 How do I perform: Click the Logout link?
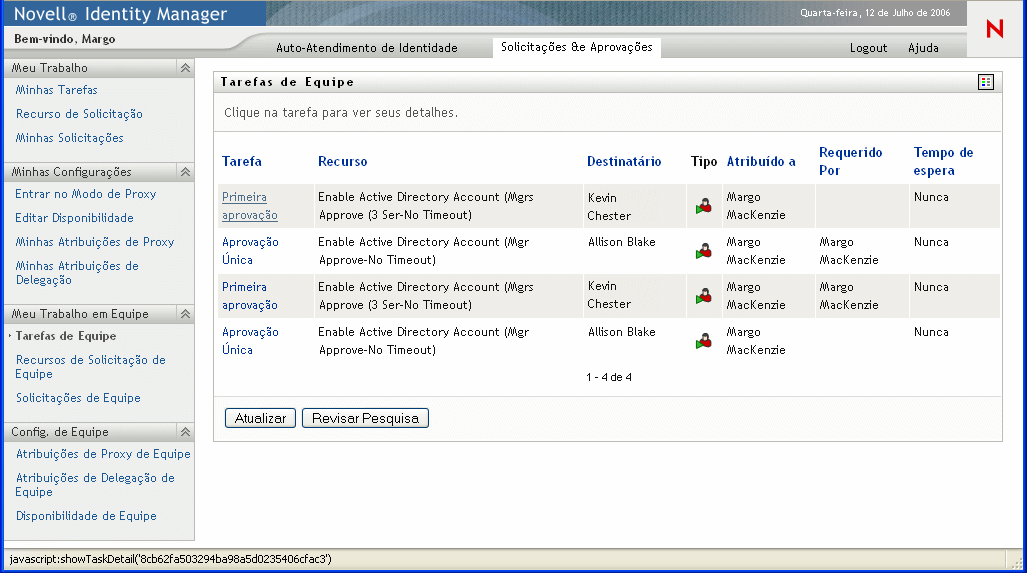point(868,48)
